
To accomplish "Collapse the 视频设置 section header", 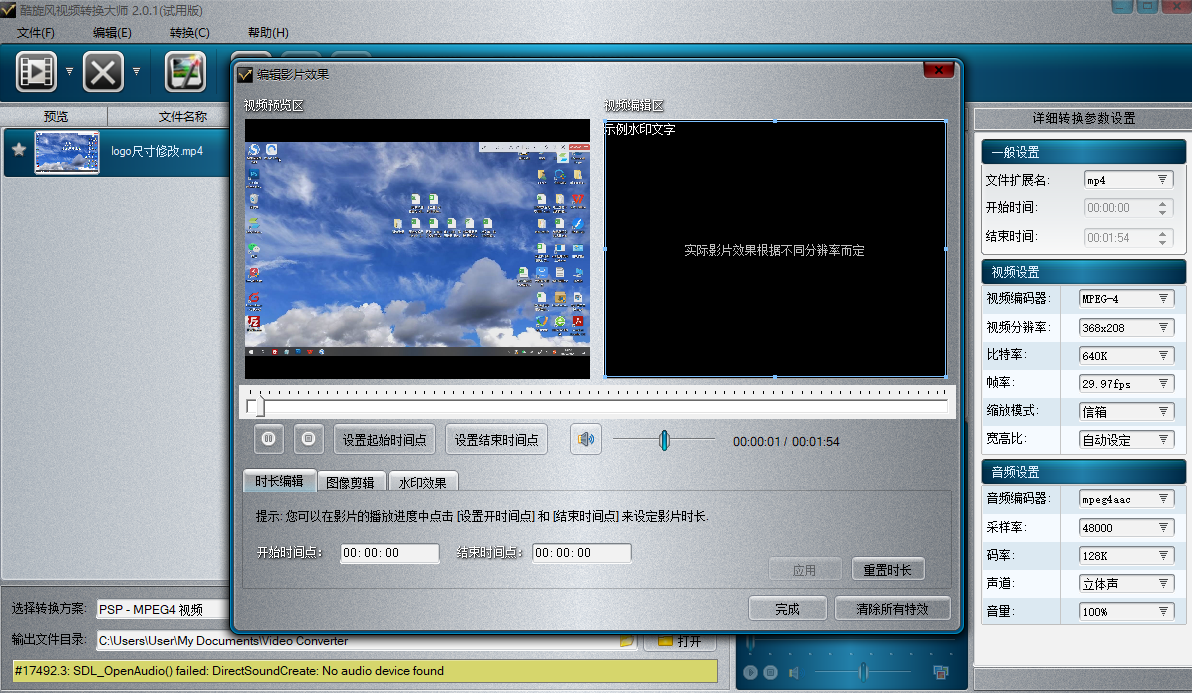I will [x=1083, y=272].
